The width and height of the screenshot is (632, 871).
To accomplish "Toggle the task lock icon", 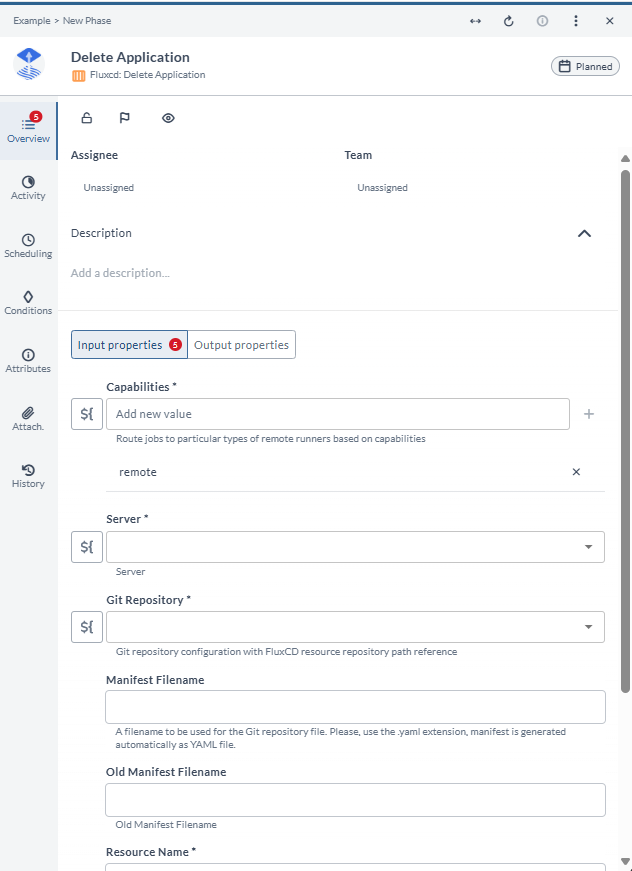I will pyautogui.click(x=87, y=118).
